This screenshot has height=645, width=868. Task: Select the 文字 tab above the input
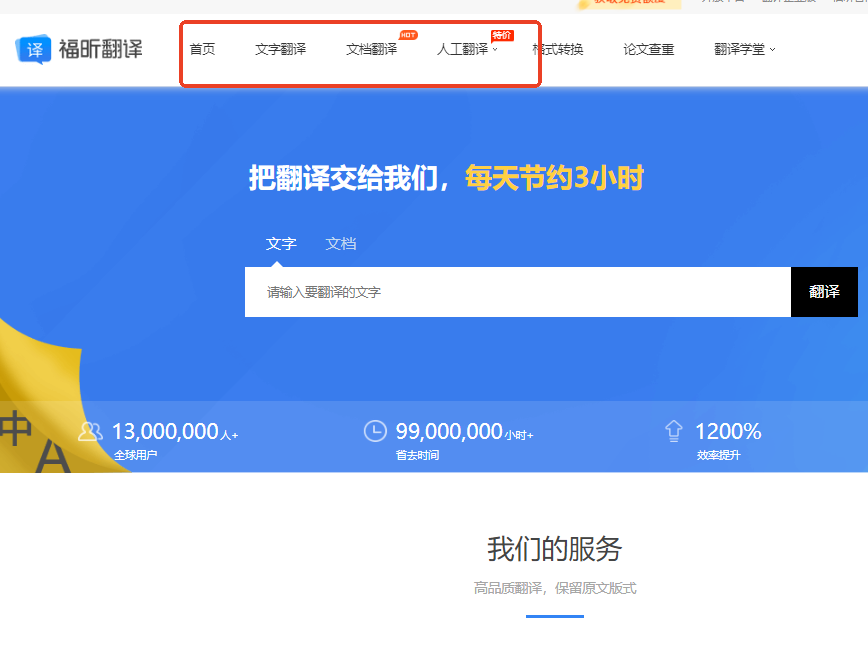[x=281, y=244]
